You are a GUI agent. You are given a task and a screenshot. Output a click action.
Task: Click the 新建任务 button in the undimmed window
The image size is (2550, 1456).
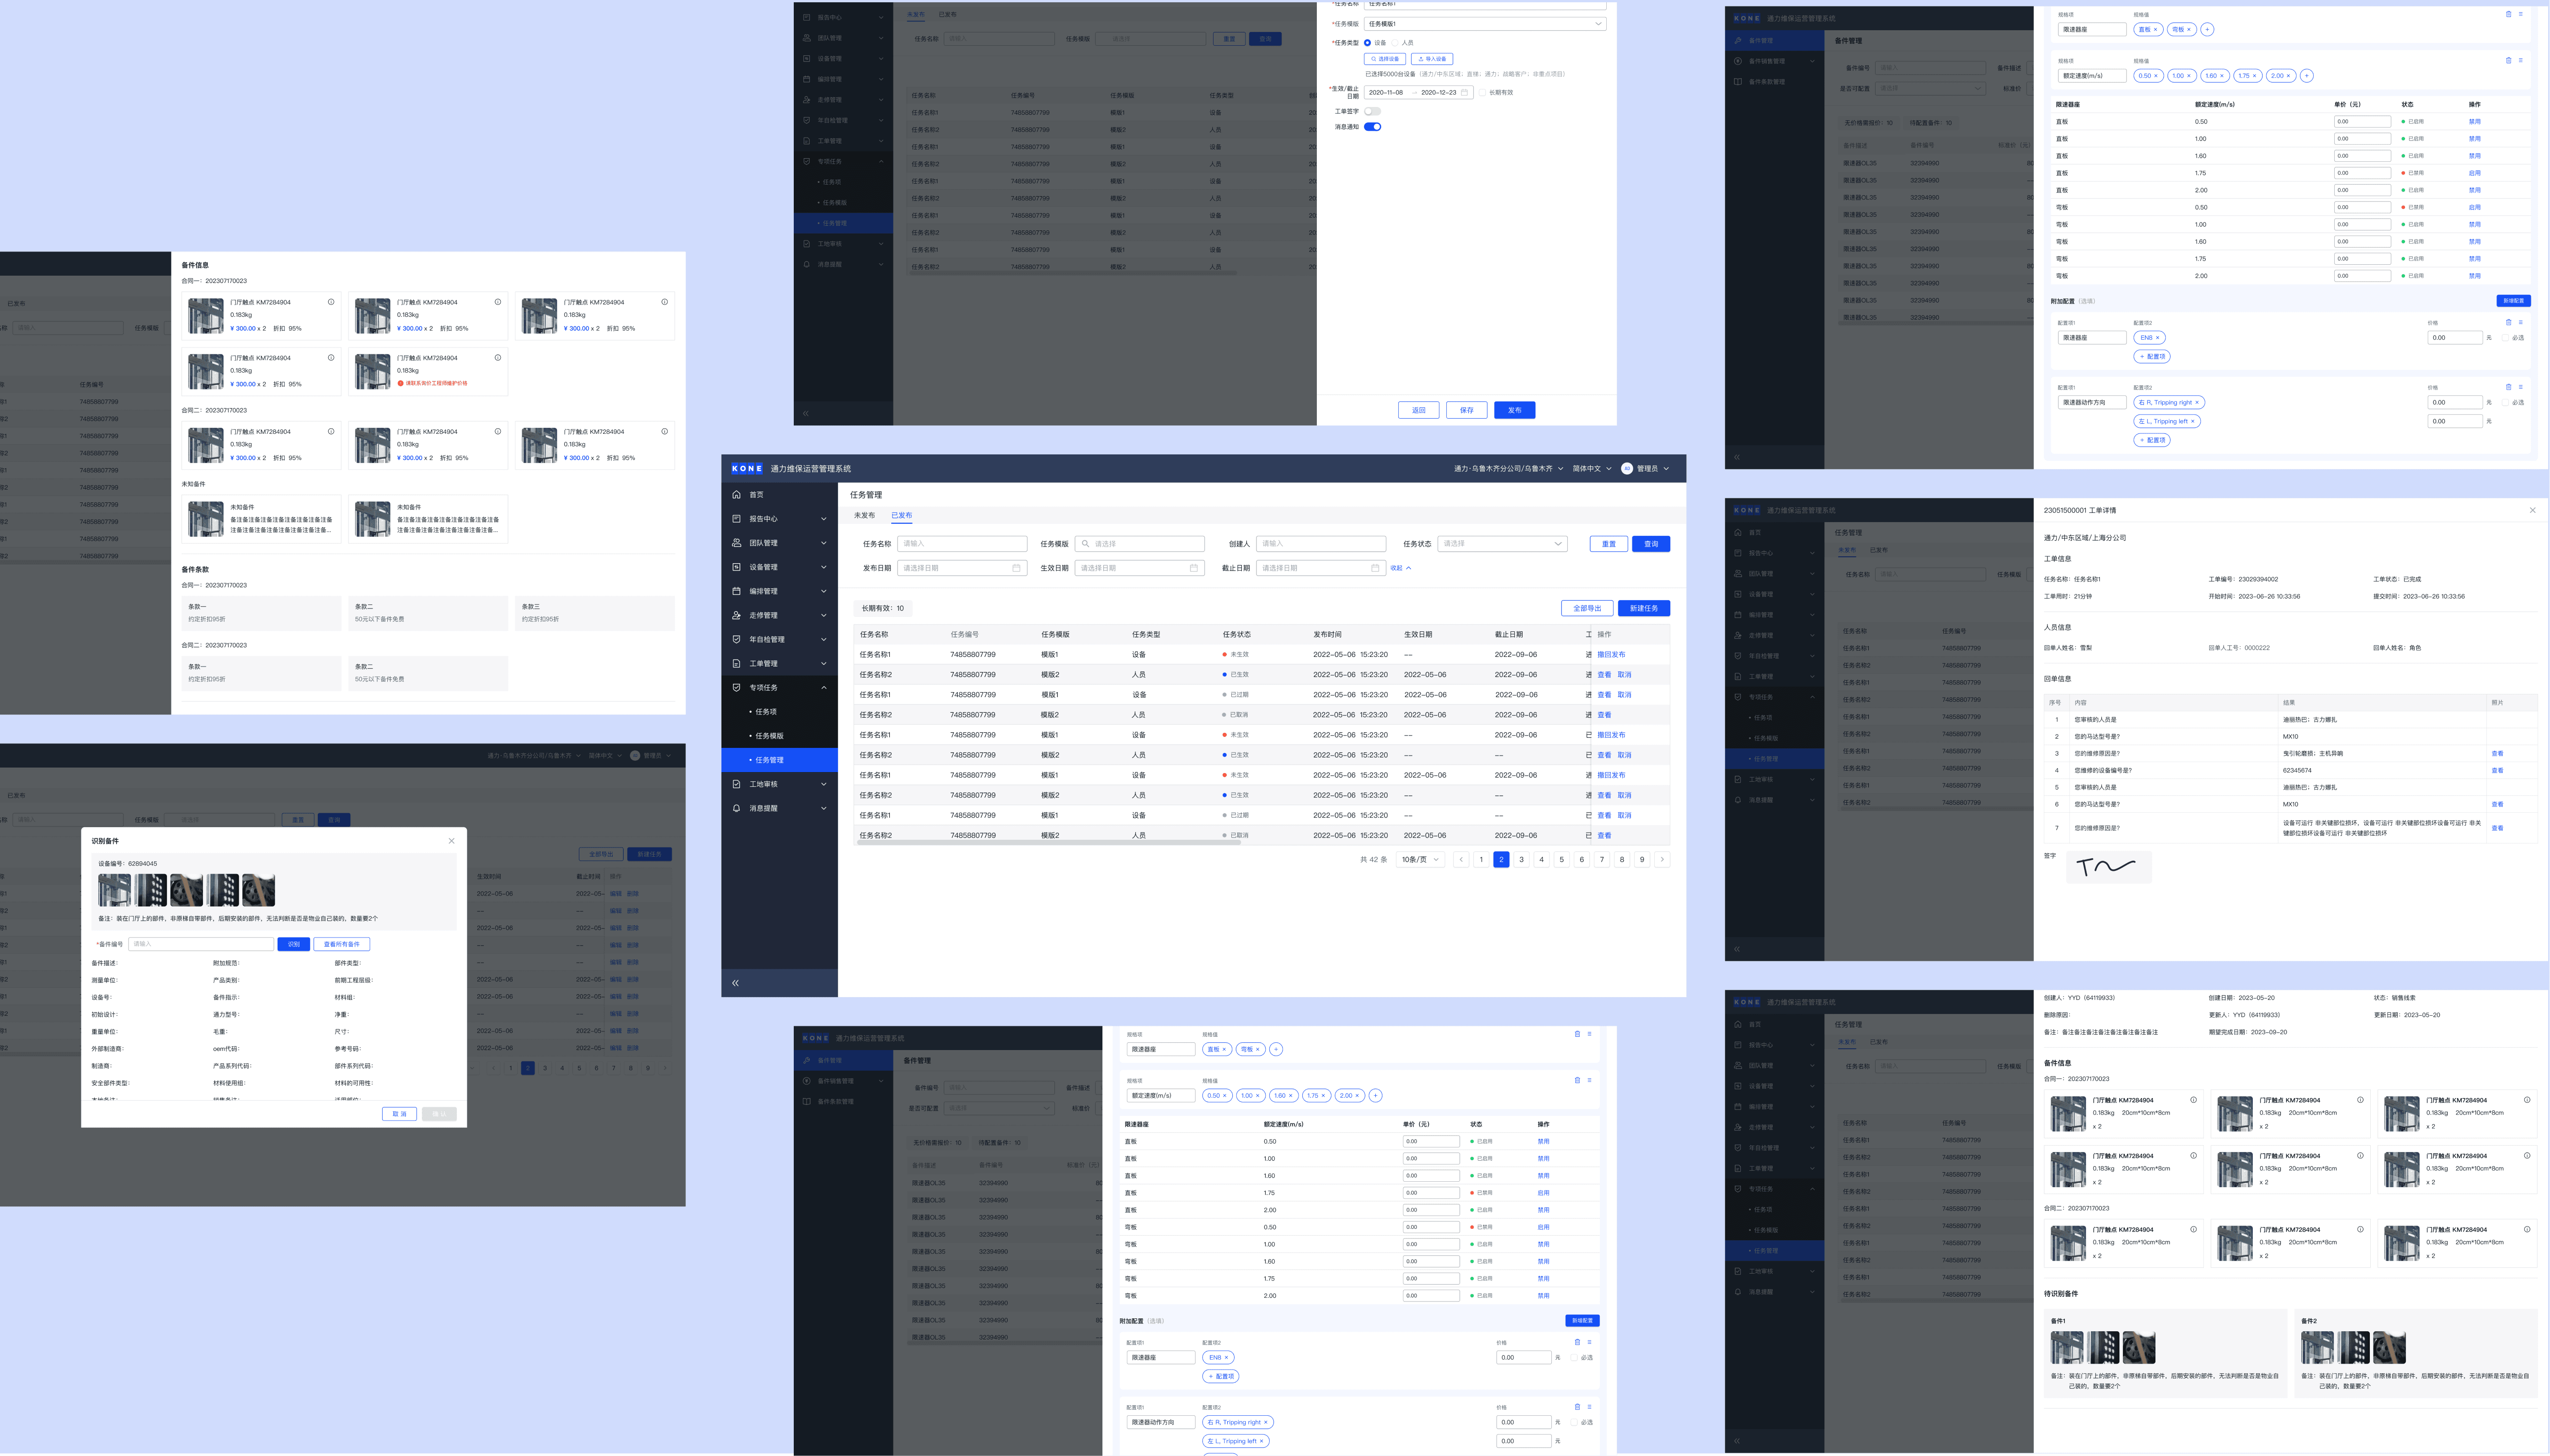coord(1644,608)
